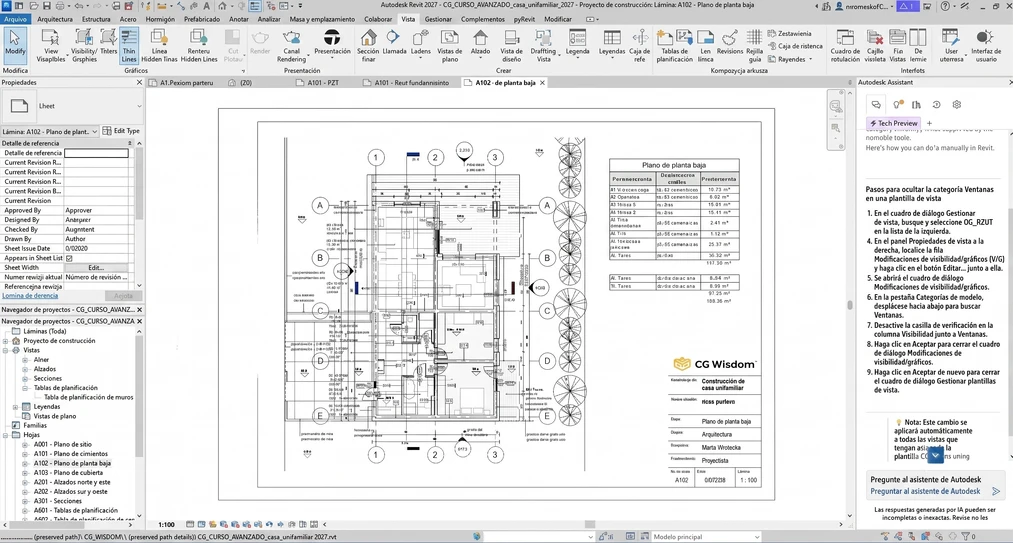Select Tabla de planificación de muros item
The width and height of the screenshot is (1013, 543).
pos(89,397)
